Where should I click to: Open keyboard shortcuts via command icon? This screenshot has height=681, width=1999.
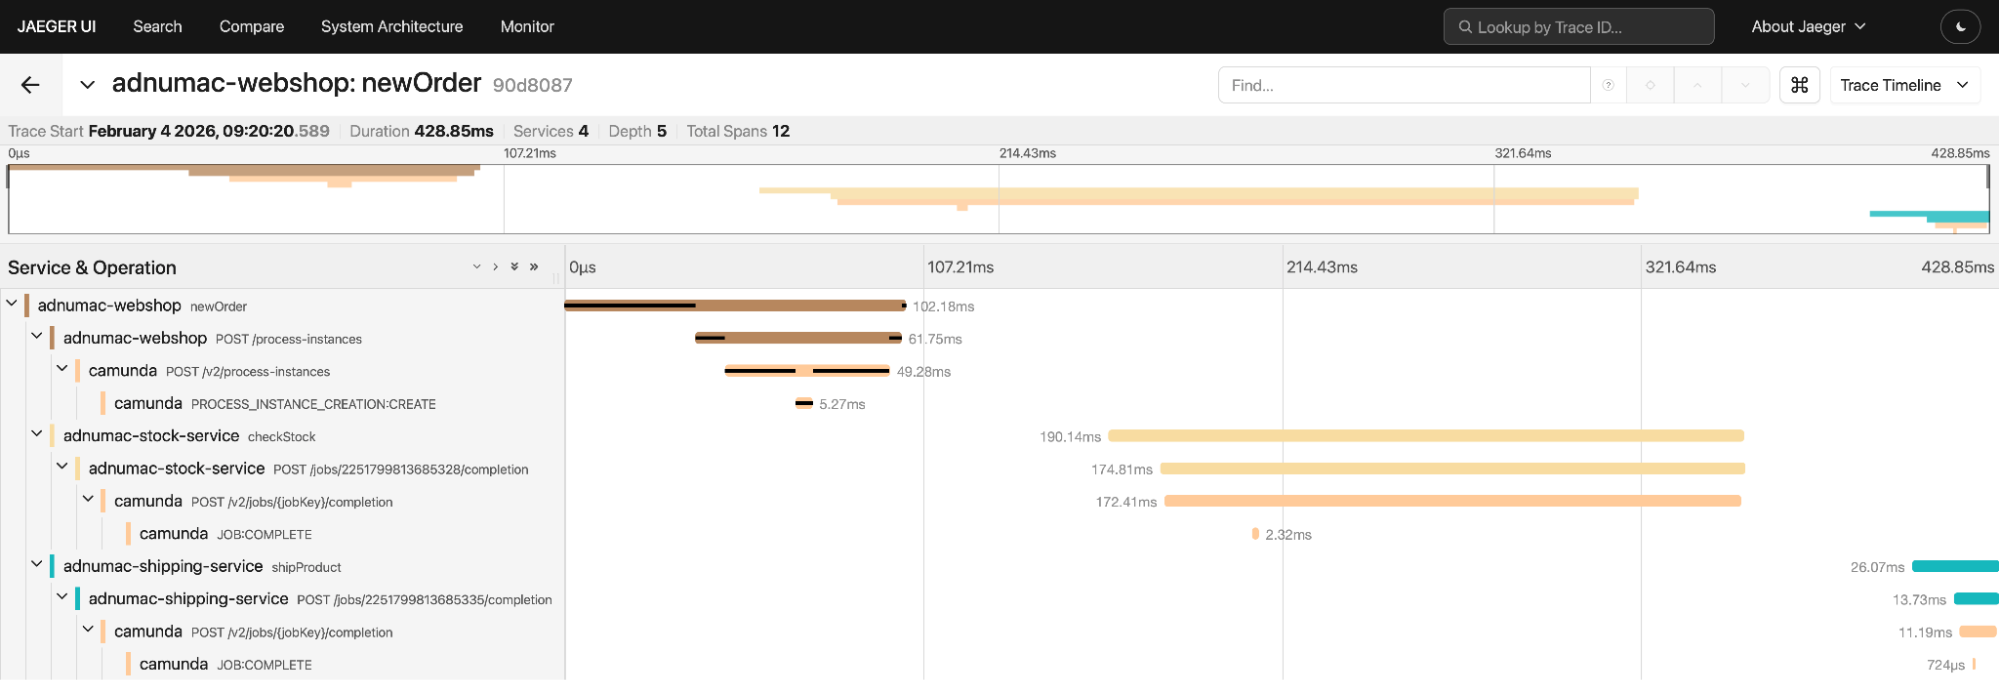click(x=1799, y=85)
